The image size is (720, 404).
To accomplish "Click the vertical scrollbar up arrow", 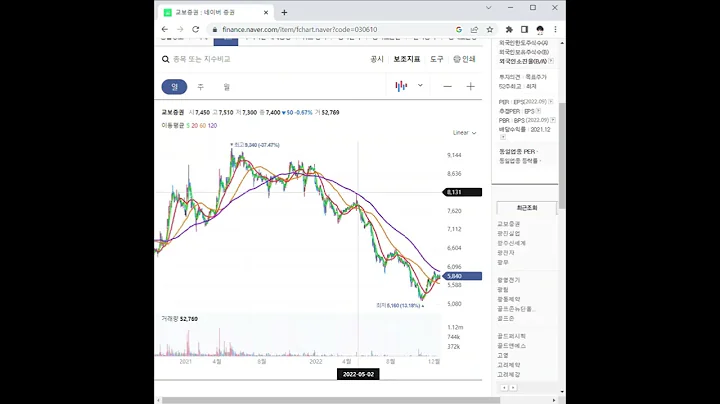I will point(562,43).
